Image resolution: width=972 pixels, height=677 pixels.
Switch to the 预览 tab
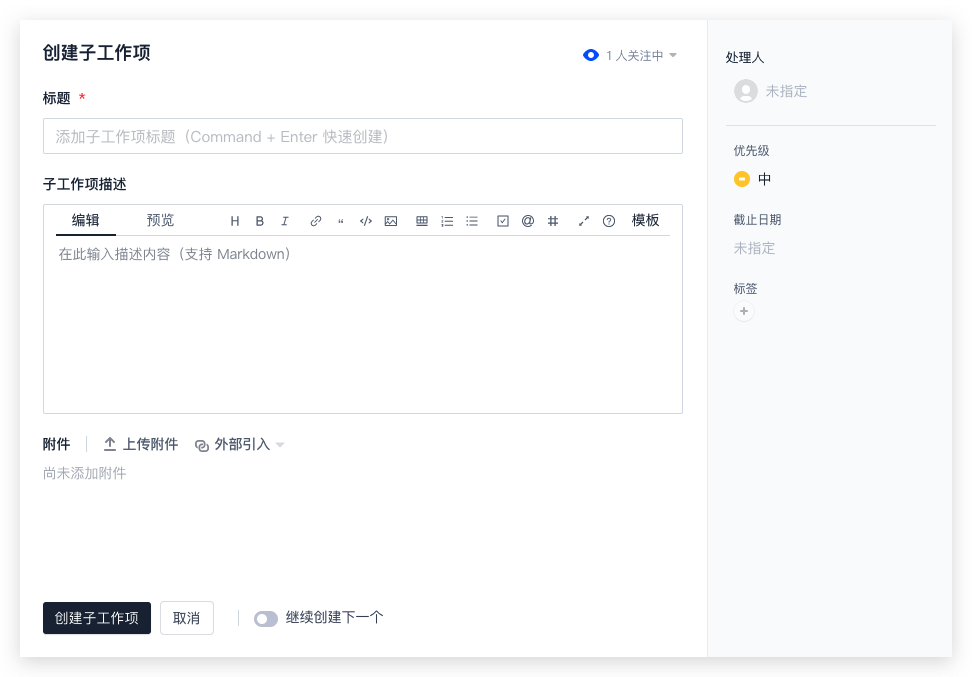[160, 221]
